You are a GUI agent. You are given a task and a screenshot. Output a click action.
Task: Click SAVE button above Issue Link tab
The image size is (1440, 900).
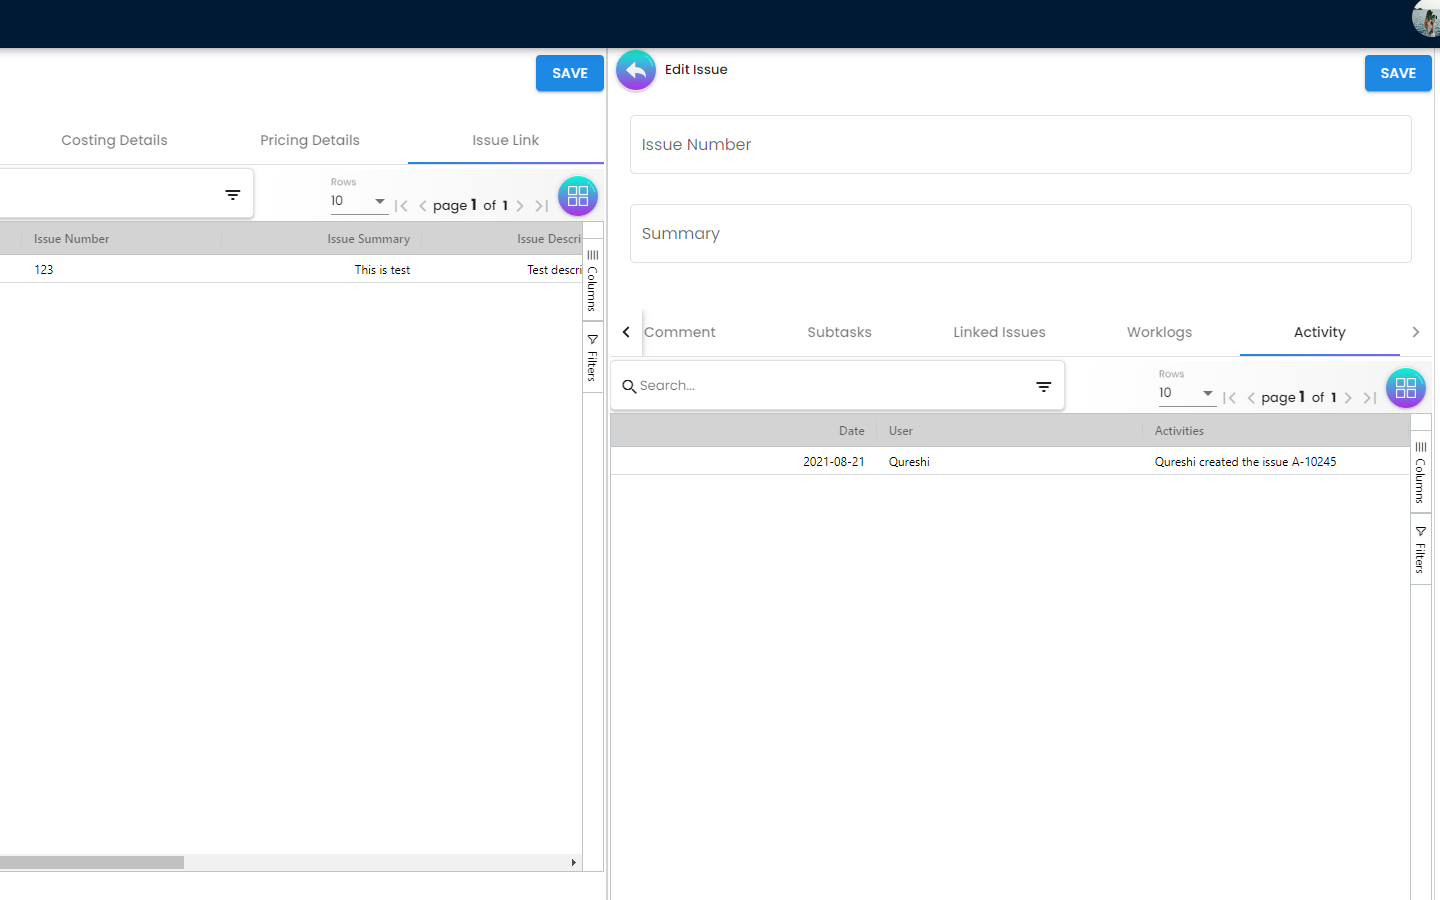click(x=569, y=73)
